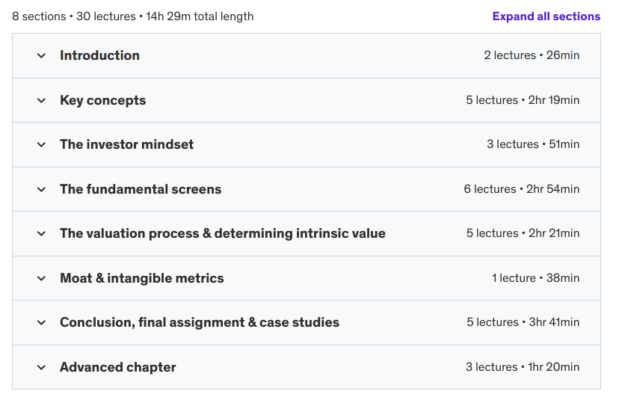Click chevron beside The investor mindset

click(41, 145)
